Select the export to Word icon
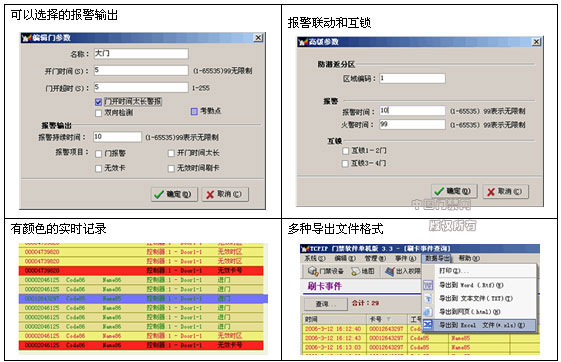Viewport: 561px width, 362px height. (428, 285)
